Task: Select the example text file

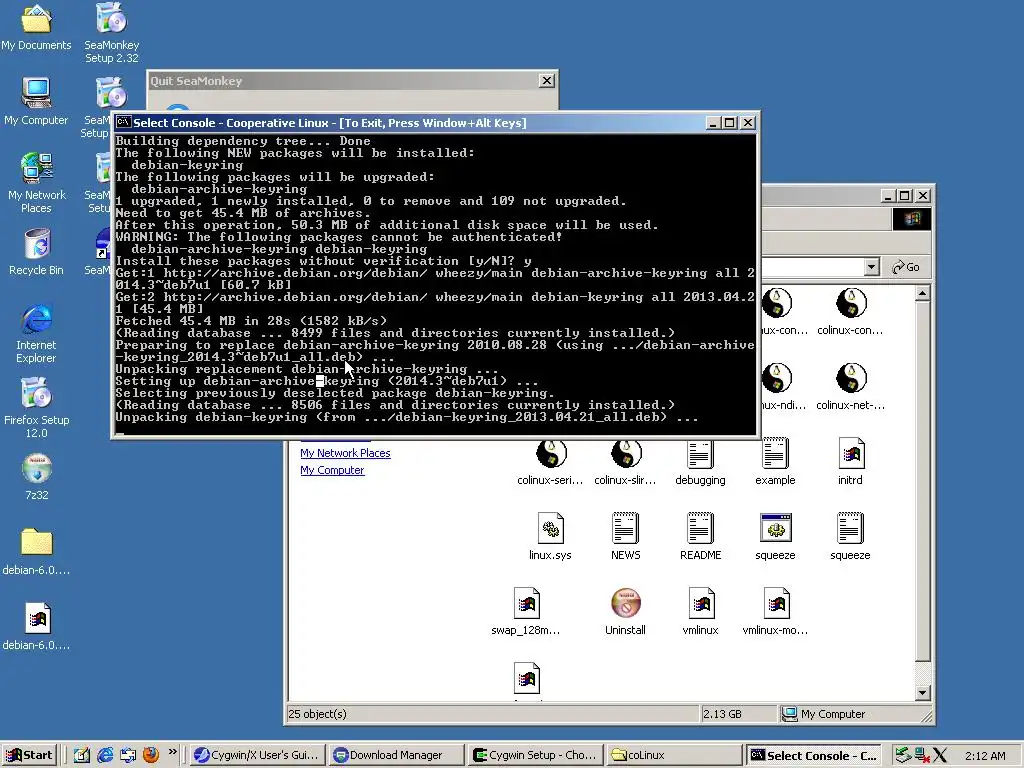Action: [775, 462]
